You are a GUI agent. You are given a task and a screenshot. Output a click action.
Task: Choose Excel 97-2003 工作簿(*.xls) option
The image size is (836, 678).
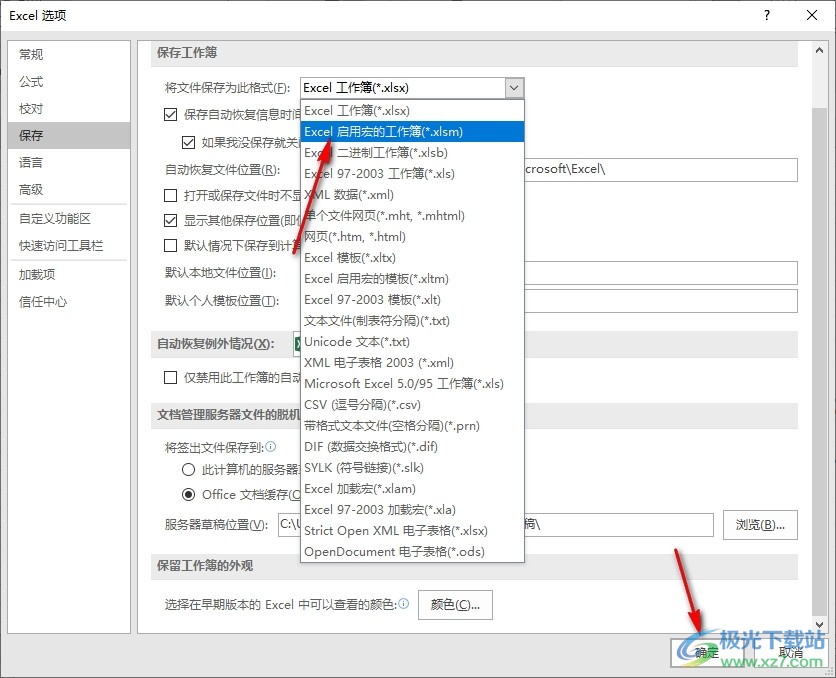coord(412,173)
